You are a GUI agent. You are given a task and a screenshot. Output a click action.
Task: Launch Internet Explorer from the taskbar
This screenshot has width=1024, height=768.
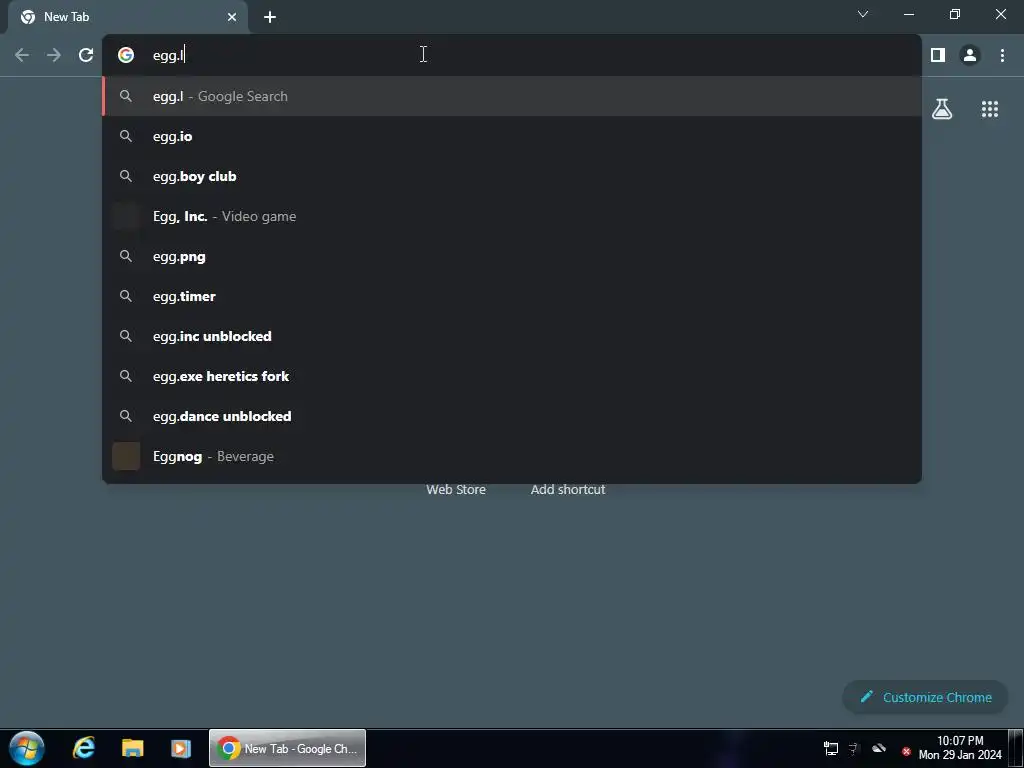[84, 748]
